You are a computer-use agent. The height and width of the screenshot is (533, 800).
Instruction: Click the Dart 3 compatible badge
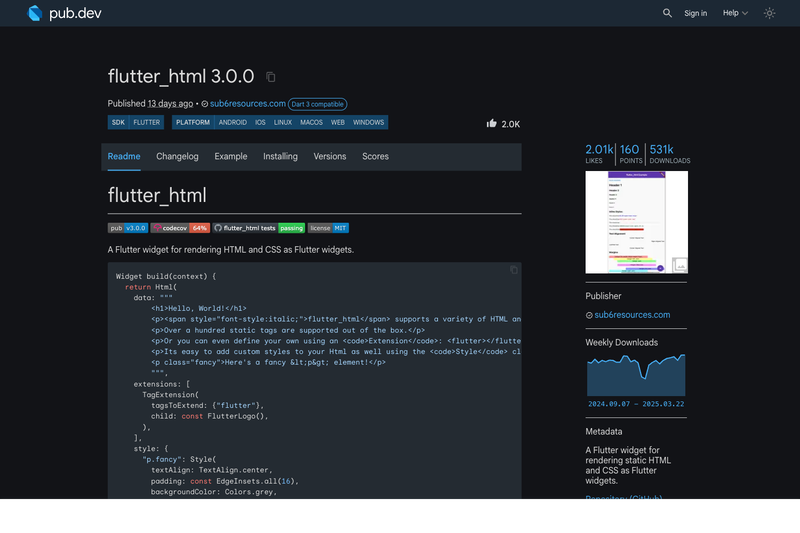317,104
